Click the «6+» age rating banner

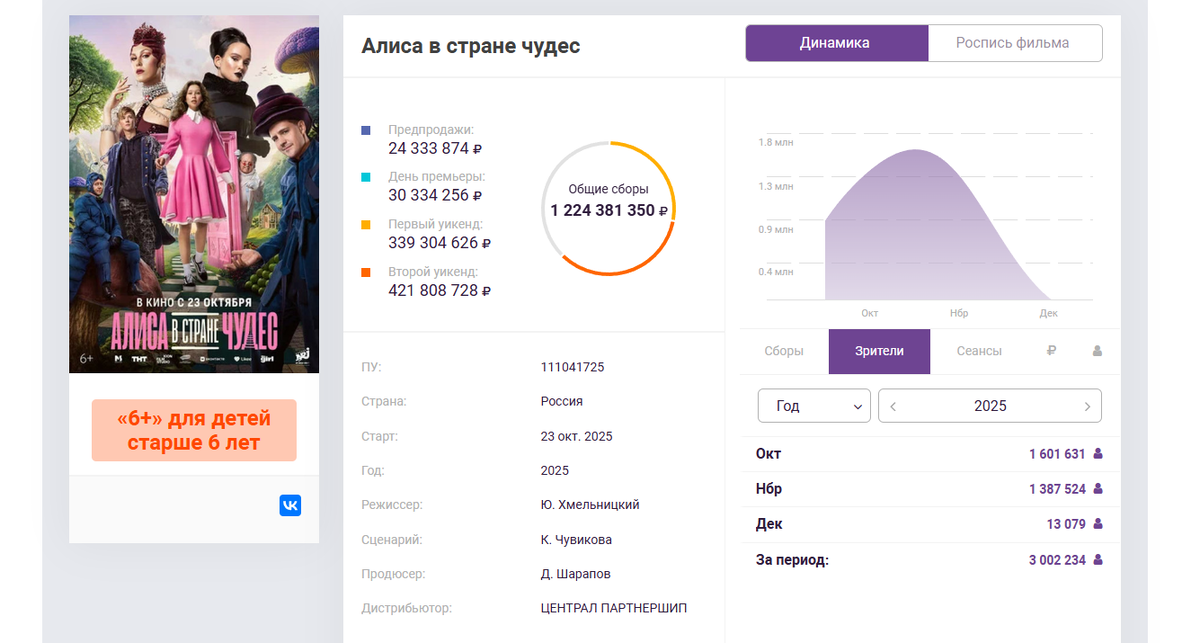point(194,430)
